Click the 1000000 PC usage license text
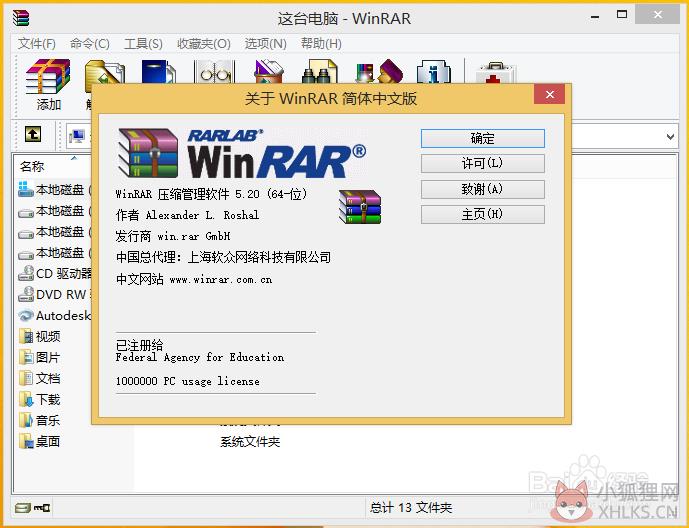 pyautogui.click(x=188, y=381)
